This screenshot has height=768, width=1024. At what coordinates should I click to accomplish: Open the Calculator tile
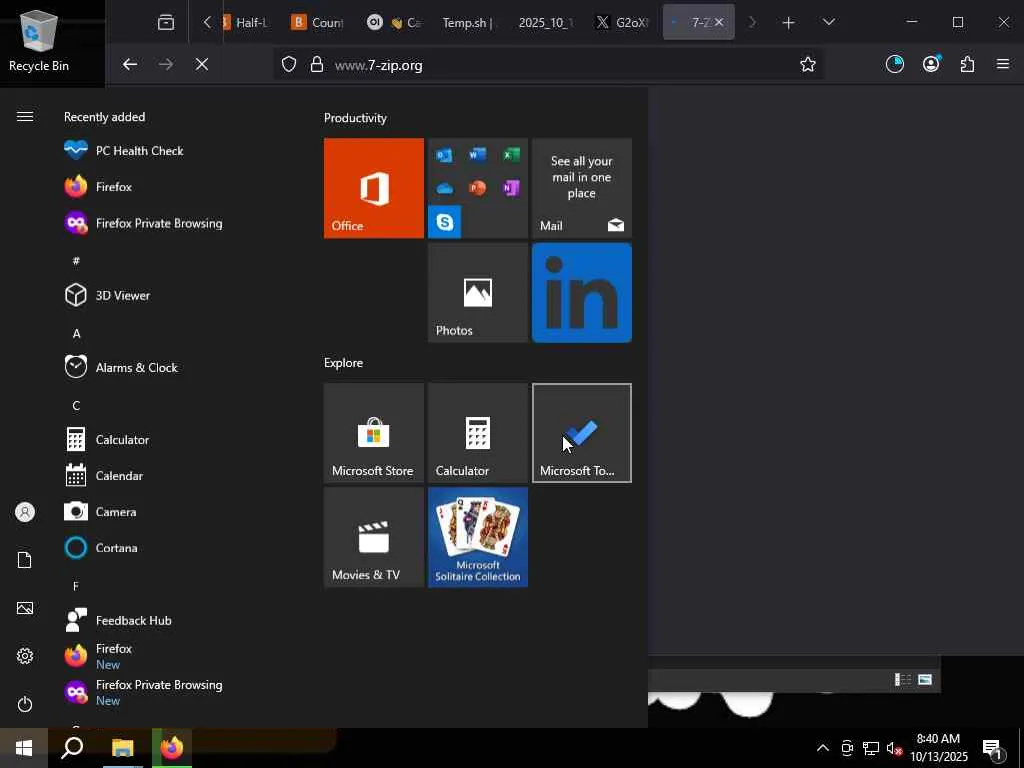[x=478, y=433]
